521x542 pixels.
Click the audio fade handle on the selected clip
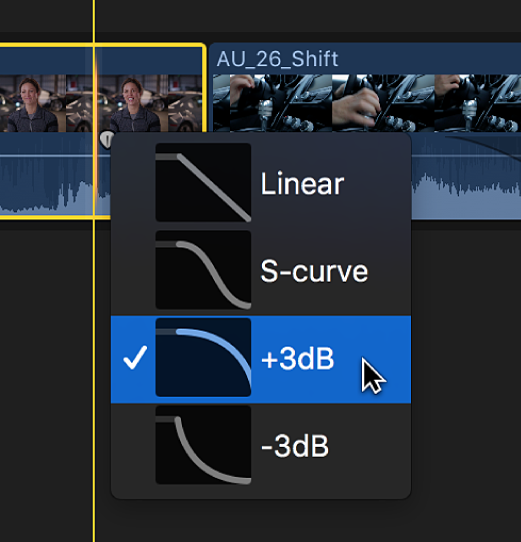[x=106, y=139]
